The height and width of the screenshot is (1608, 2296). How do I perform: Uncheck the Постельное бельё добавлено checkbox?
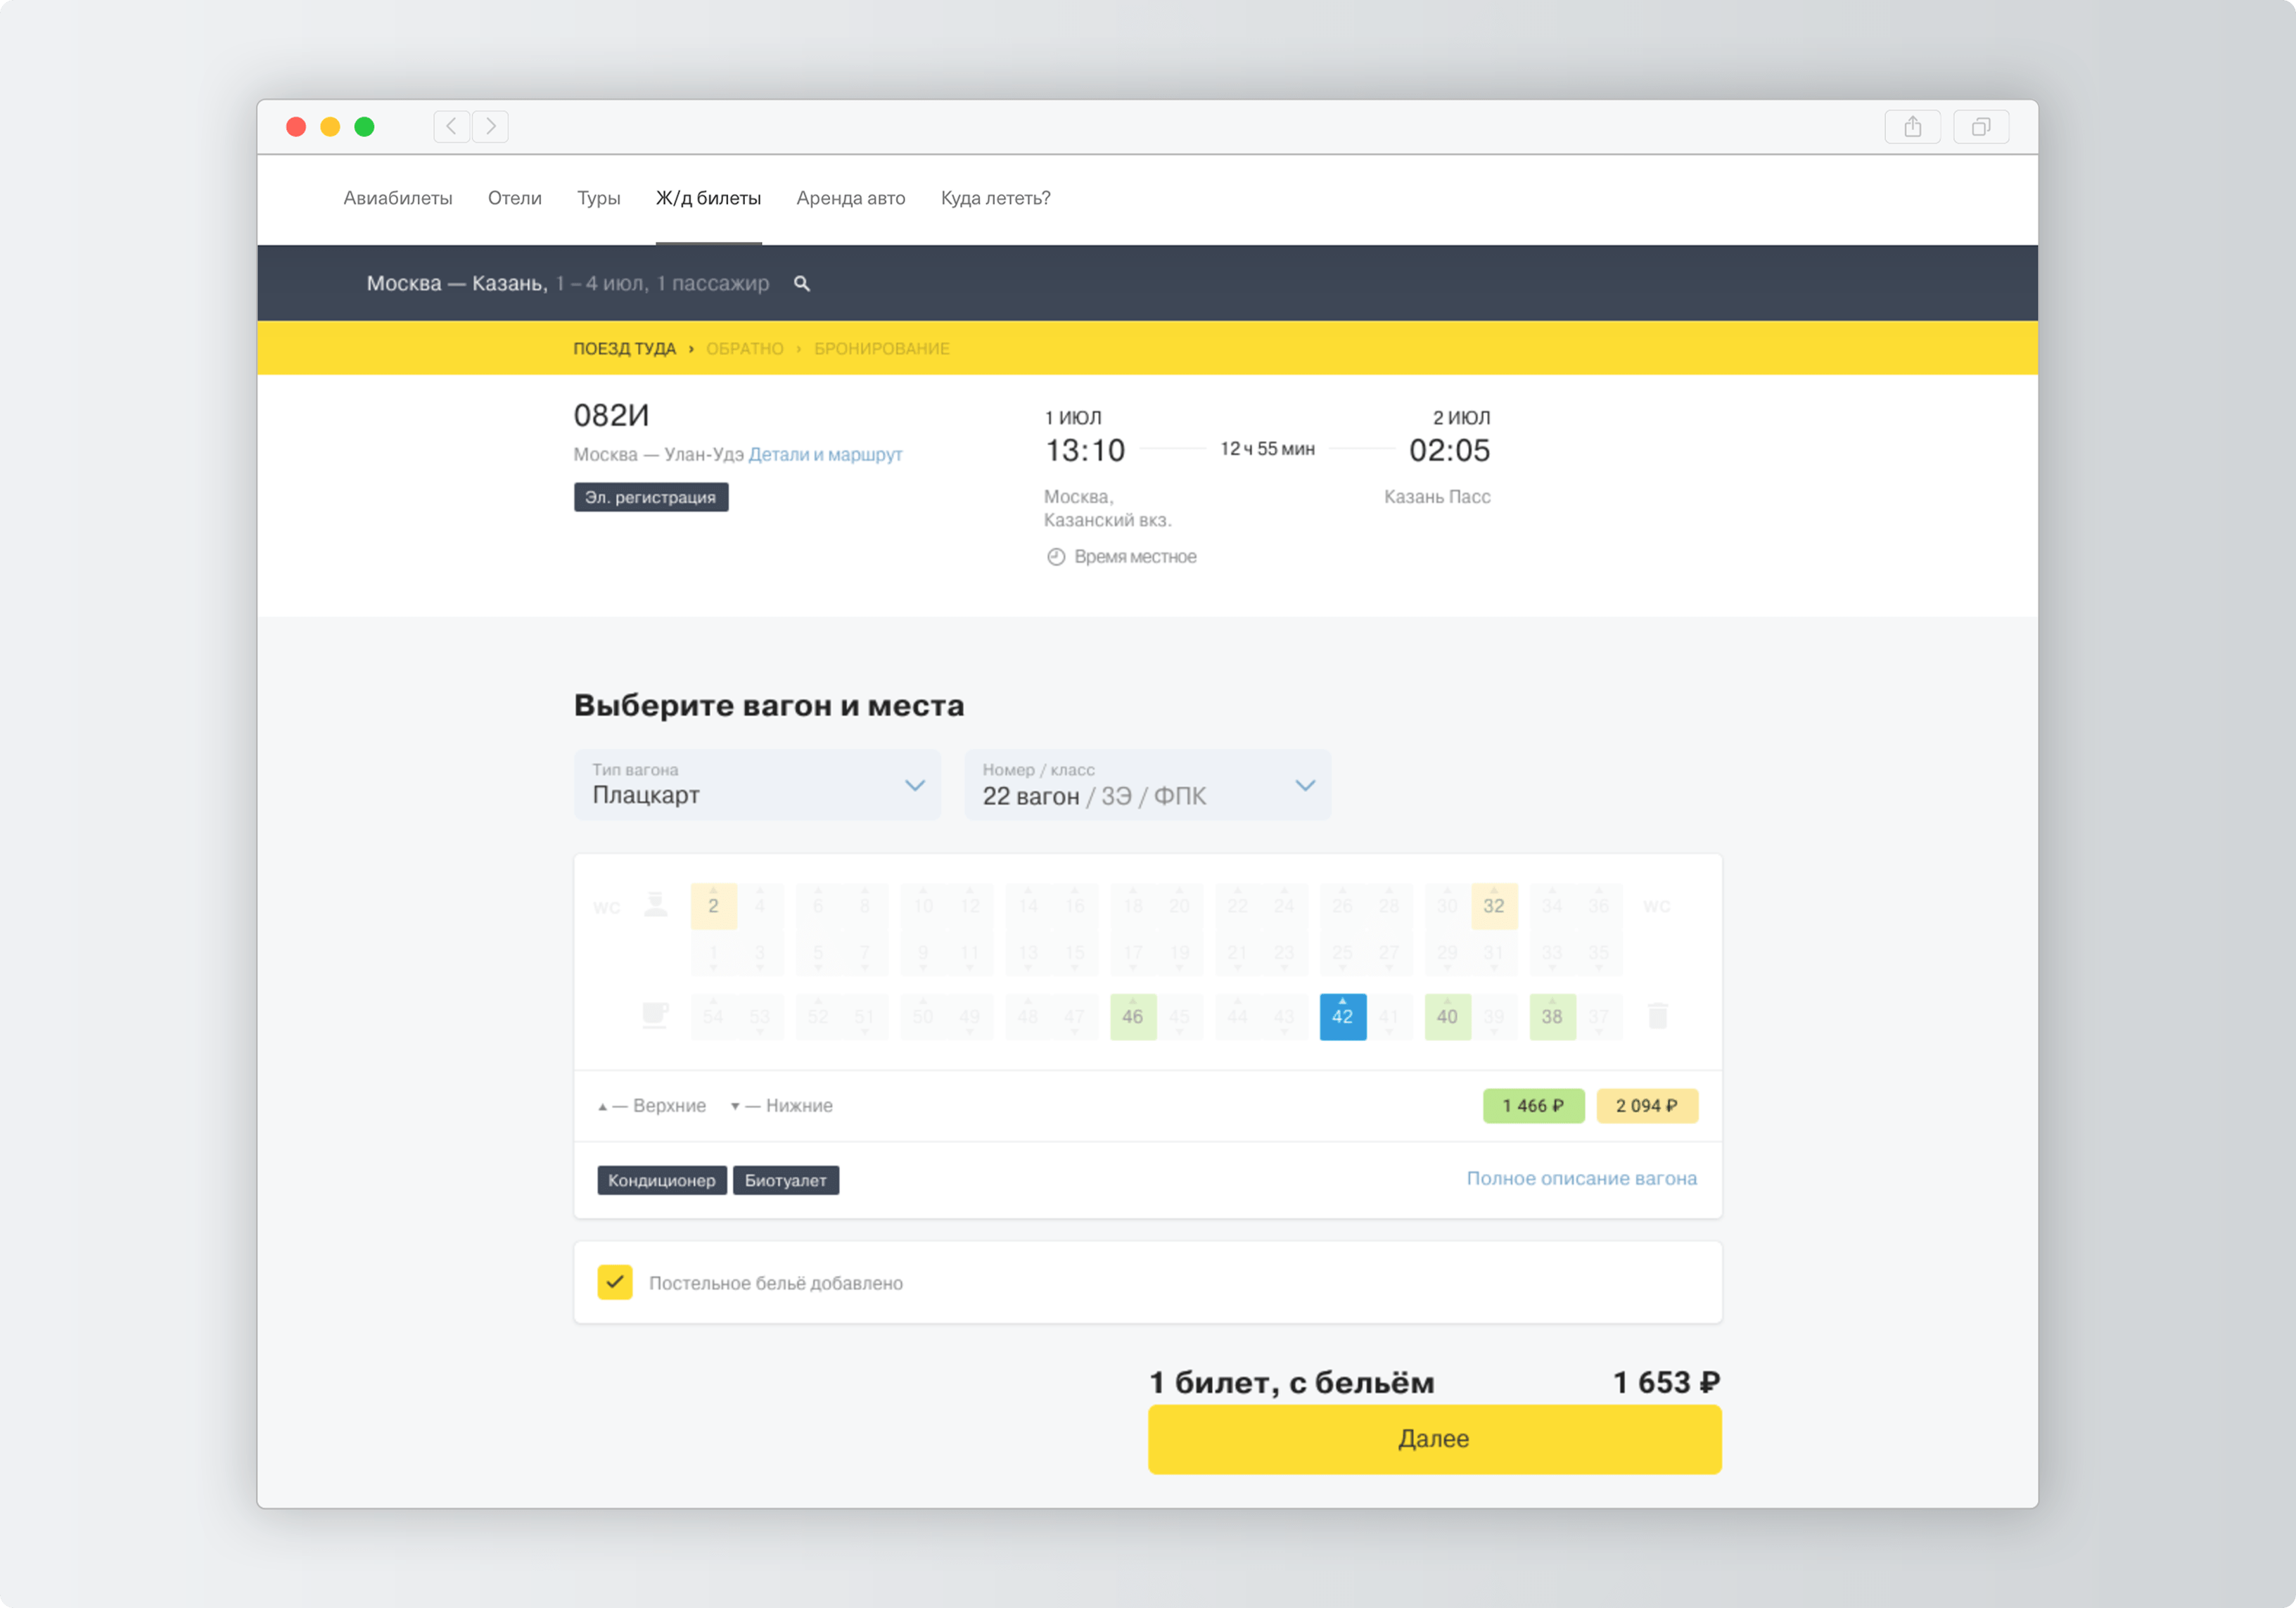coord(615,1282)
